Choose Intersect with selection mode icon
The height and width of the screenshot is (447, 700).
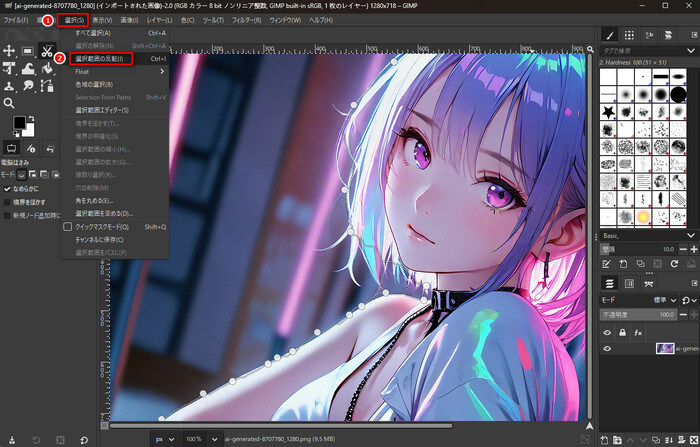tap(55, 175)
